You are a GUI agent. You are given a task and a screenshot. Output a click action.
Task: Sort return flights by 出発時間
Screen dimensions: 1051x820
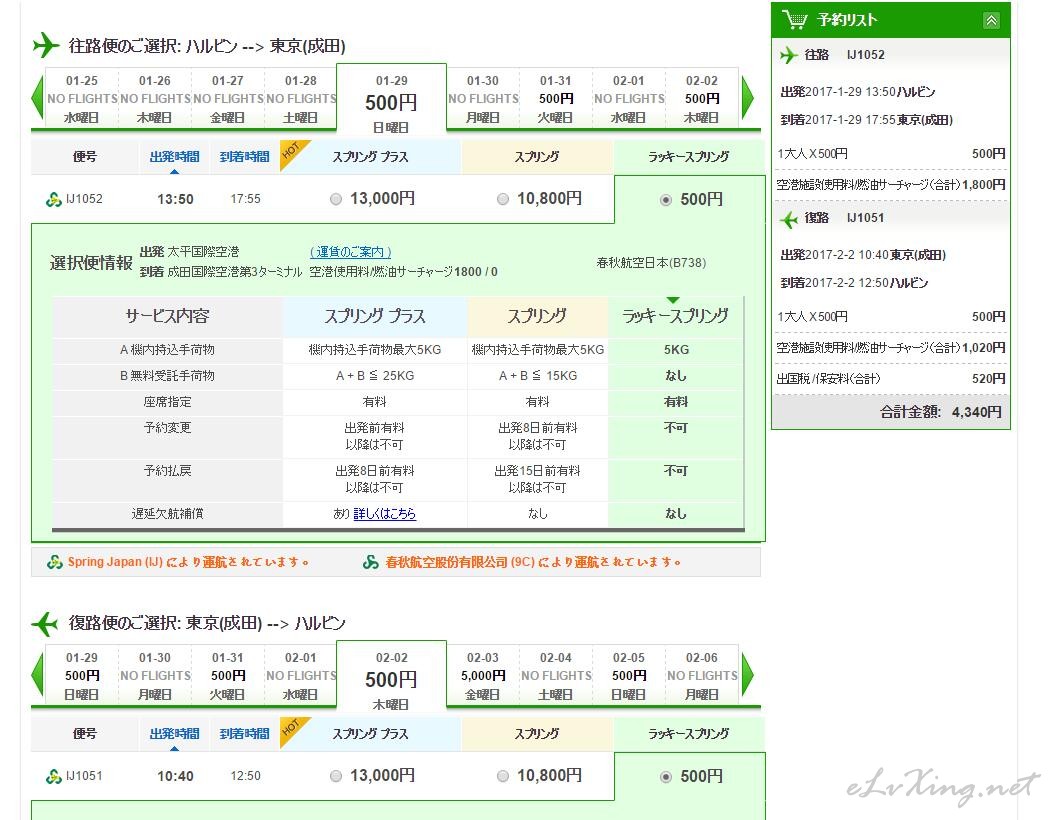tap(174, 734)
